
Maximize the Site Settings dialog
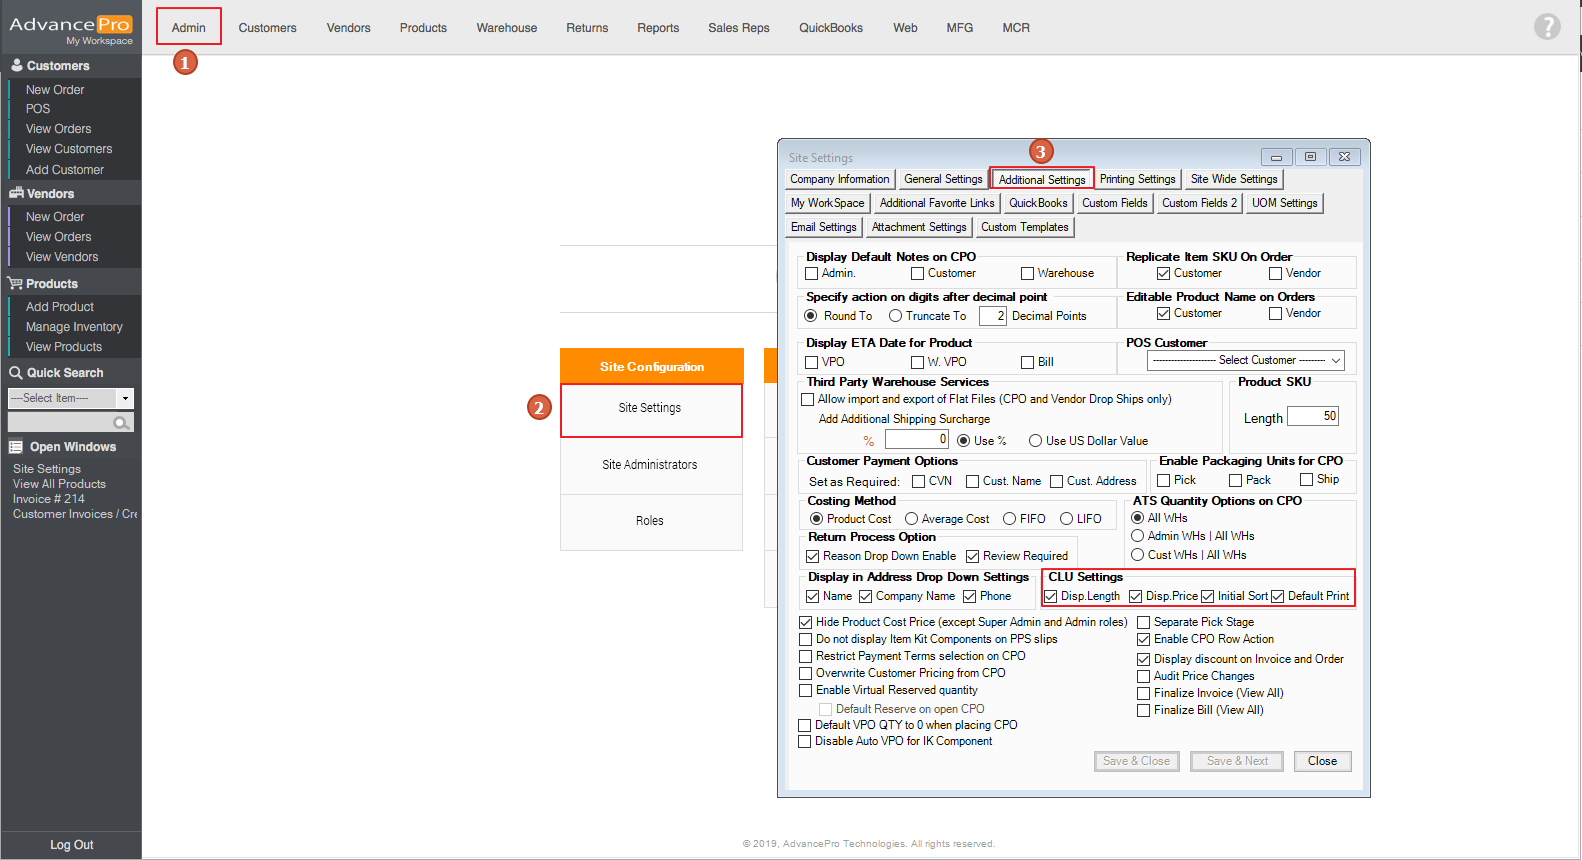point(1310,157)
